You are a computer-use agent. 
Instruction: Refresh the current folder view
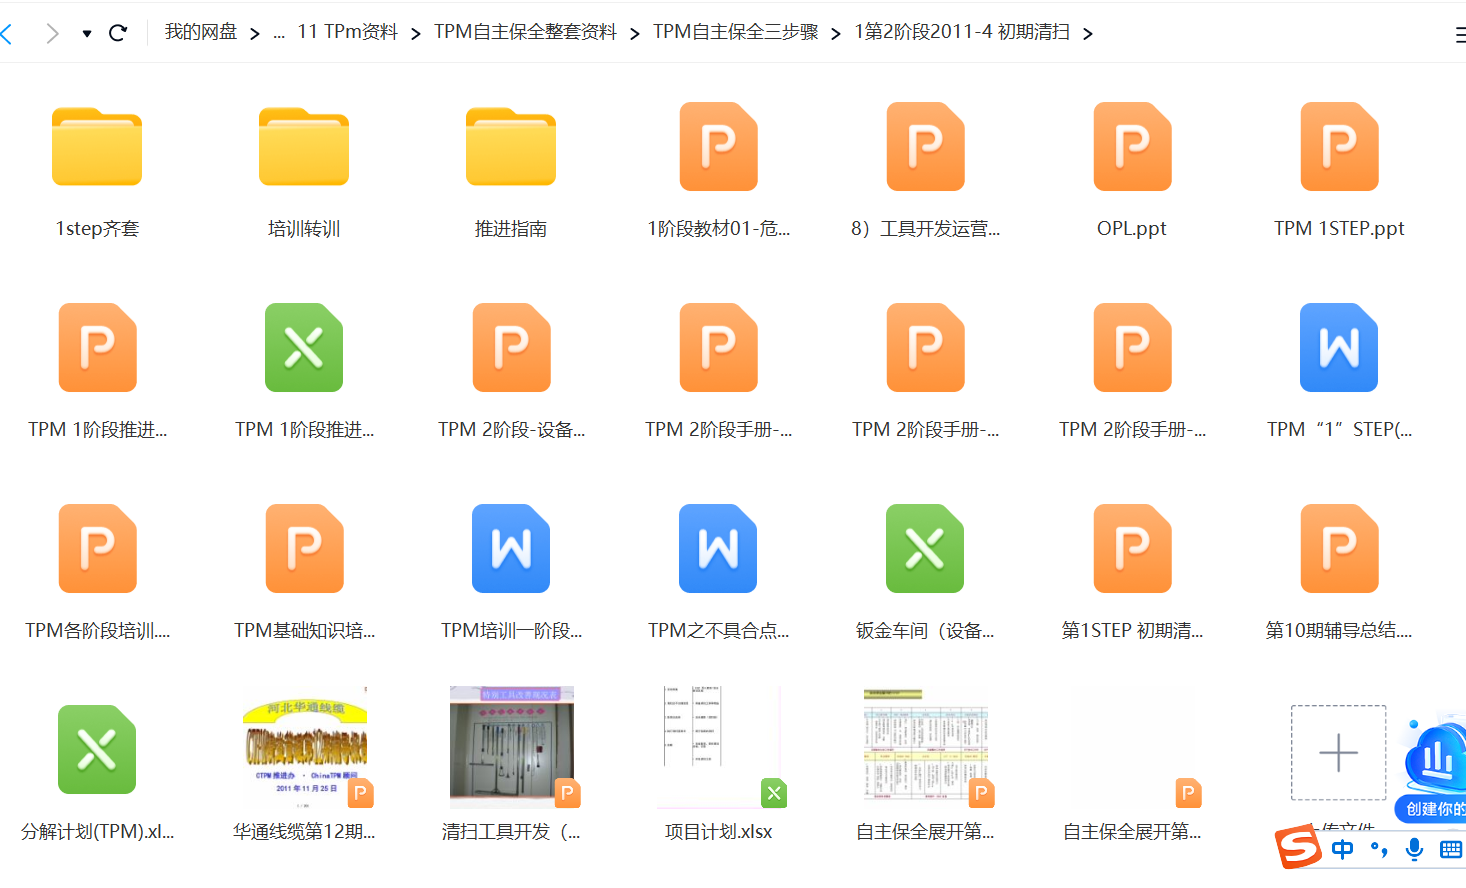[118, 31]
